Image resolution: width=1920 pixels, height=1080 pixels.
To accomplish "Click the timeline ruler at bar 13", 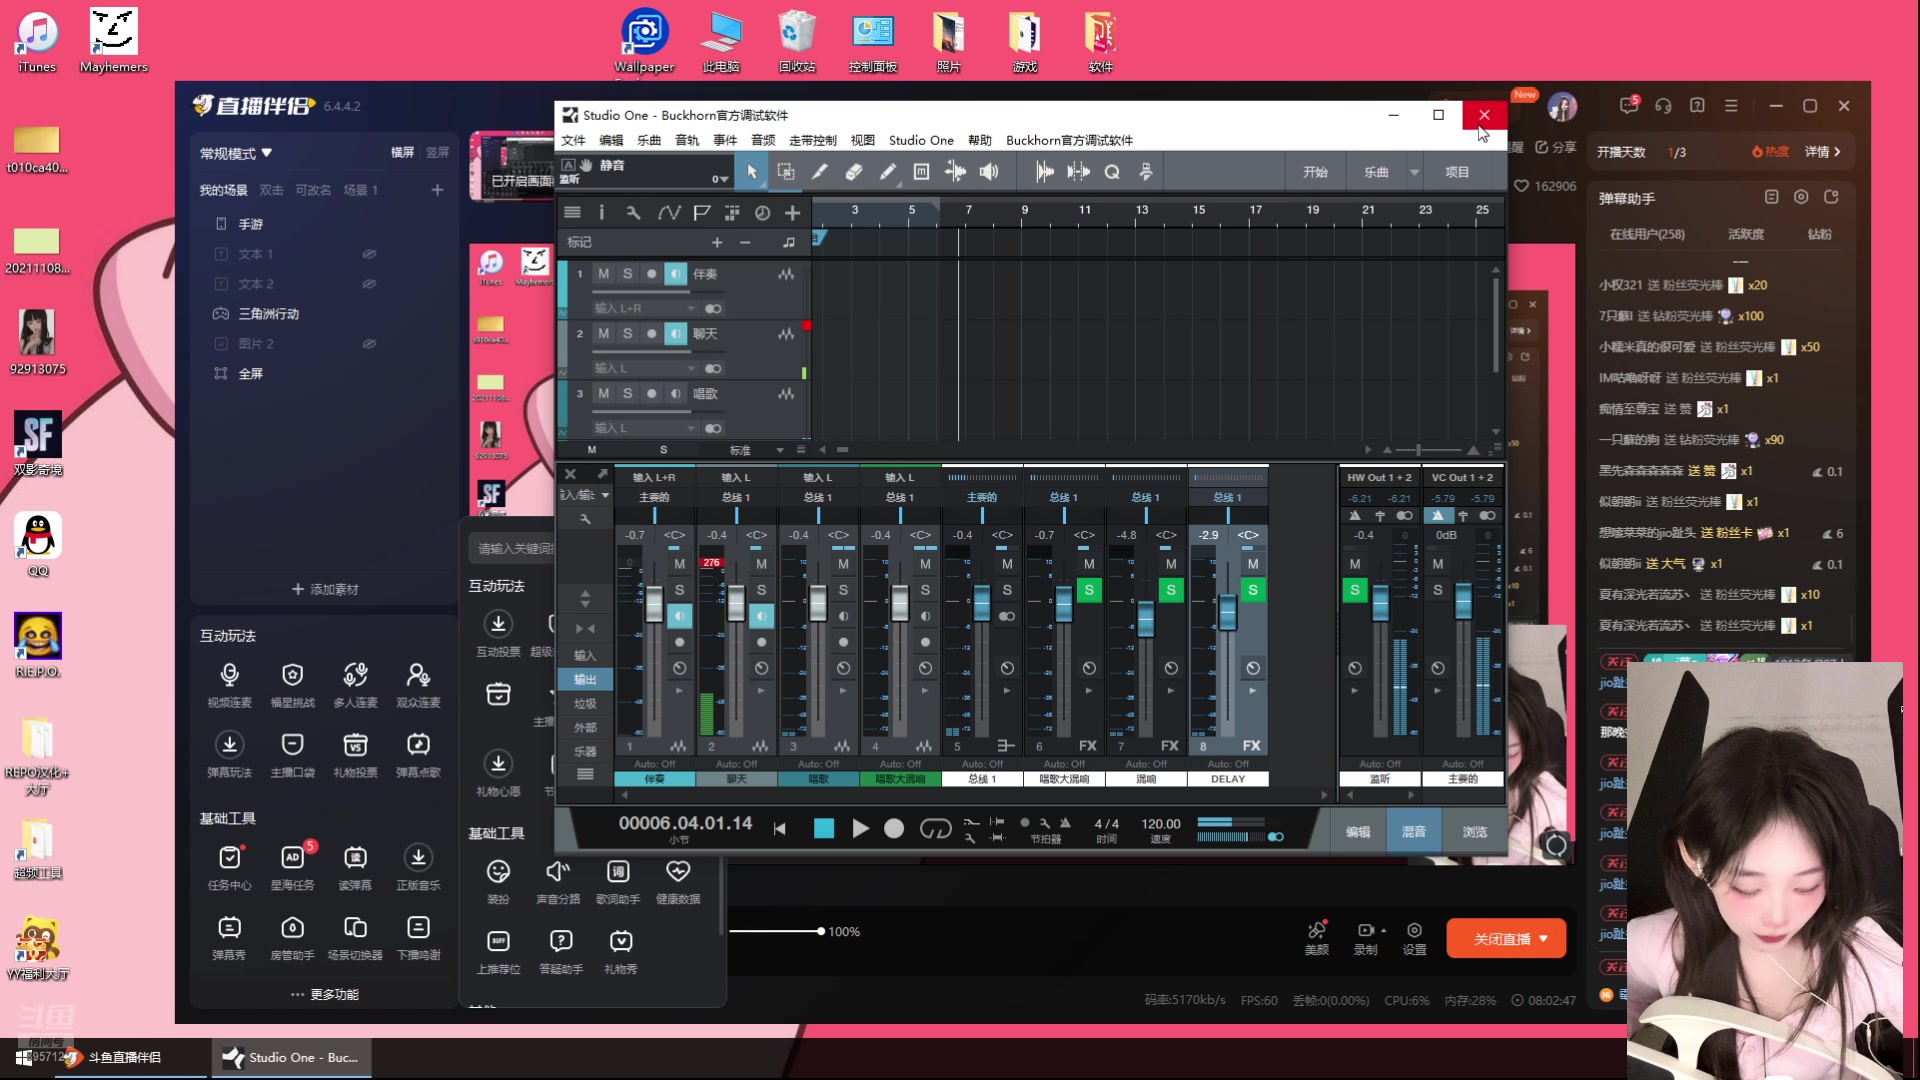I will pos(1141,210).
